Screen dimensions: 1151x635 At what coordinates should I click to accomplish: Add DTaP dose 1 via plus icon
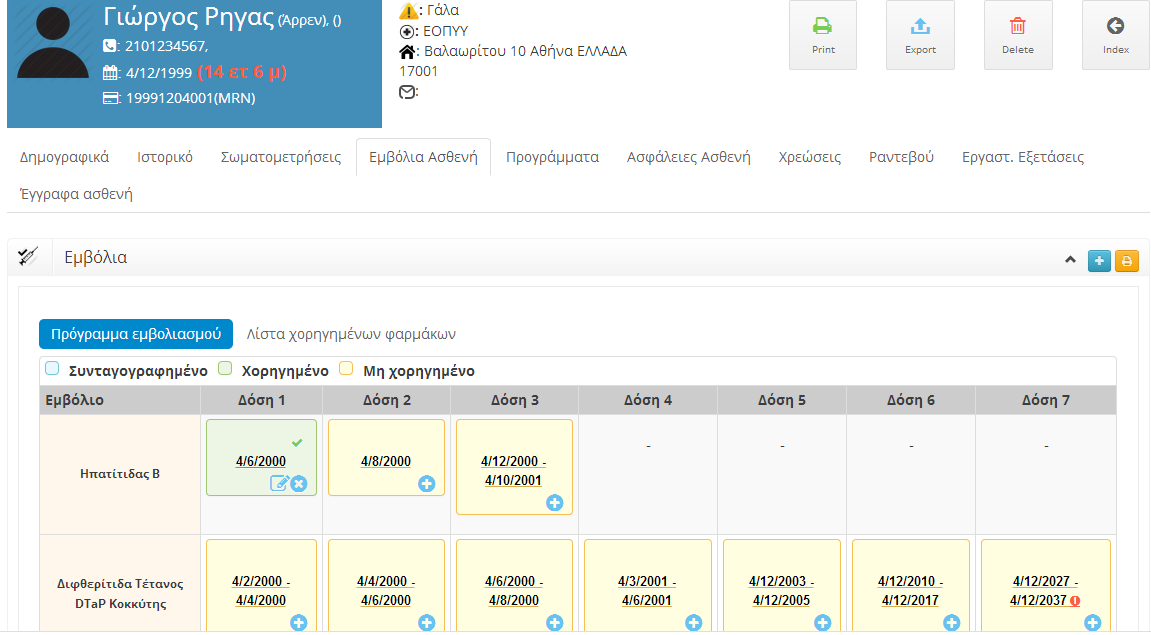click(299, 623)
